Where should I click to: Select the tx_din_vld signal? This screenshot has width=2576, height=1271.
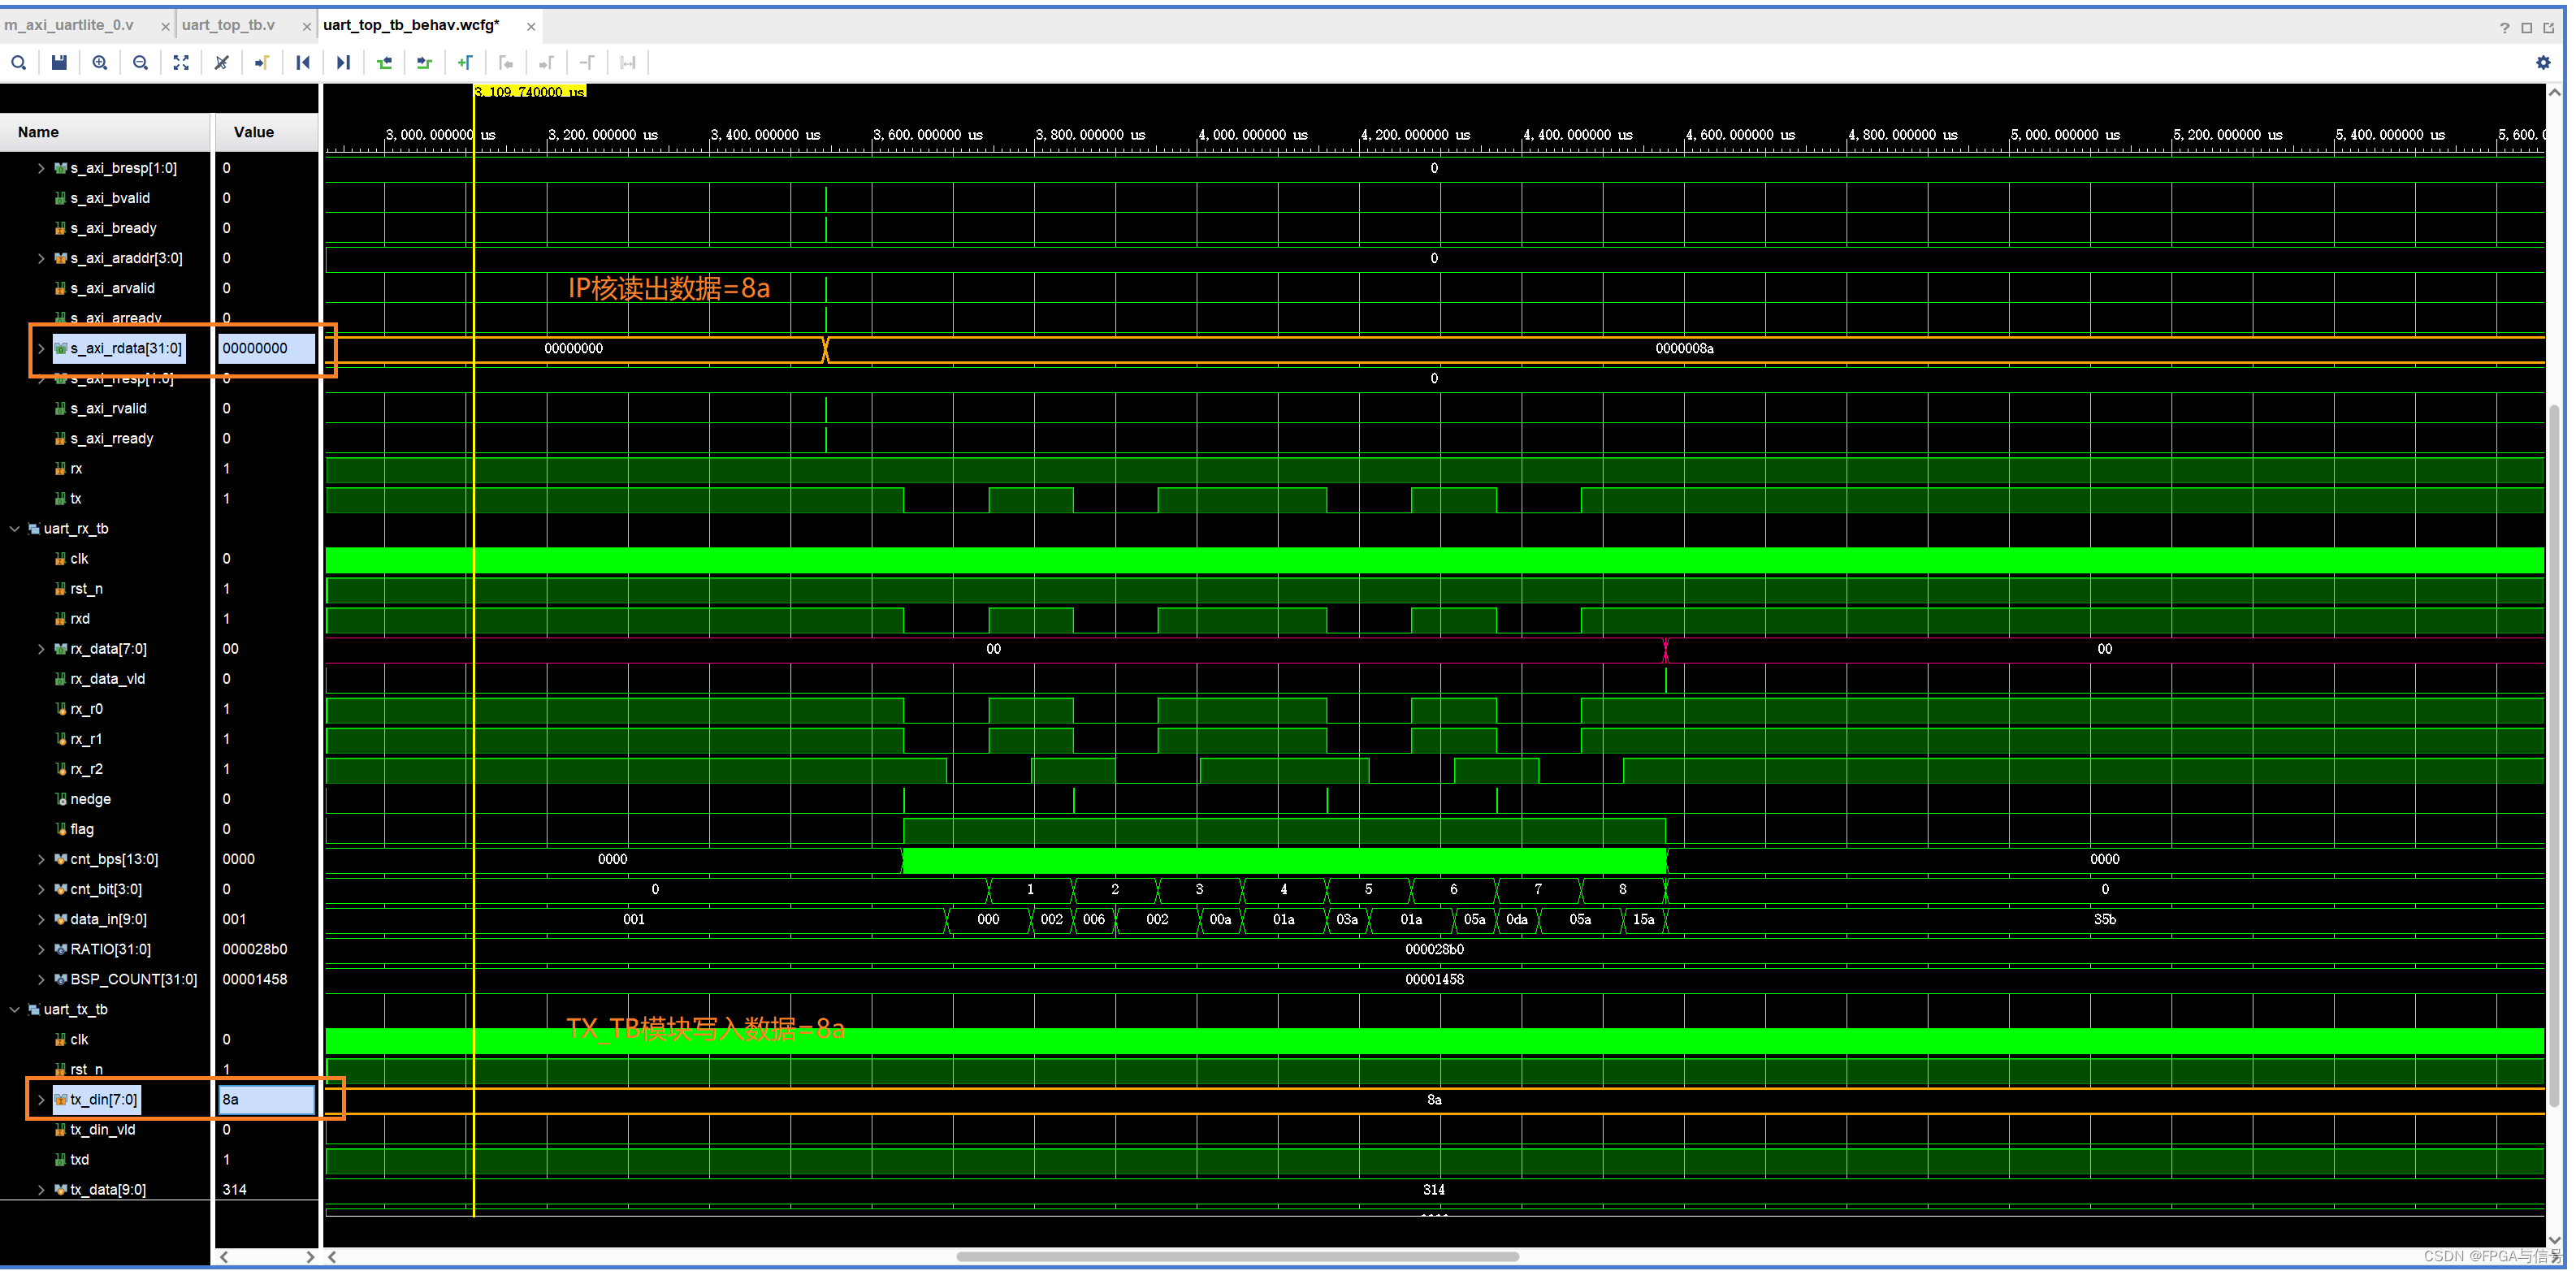tap(102, 1129)
